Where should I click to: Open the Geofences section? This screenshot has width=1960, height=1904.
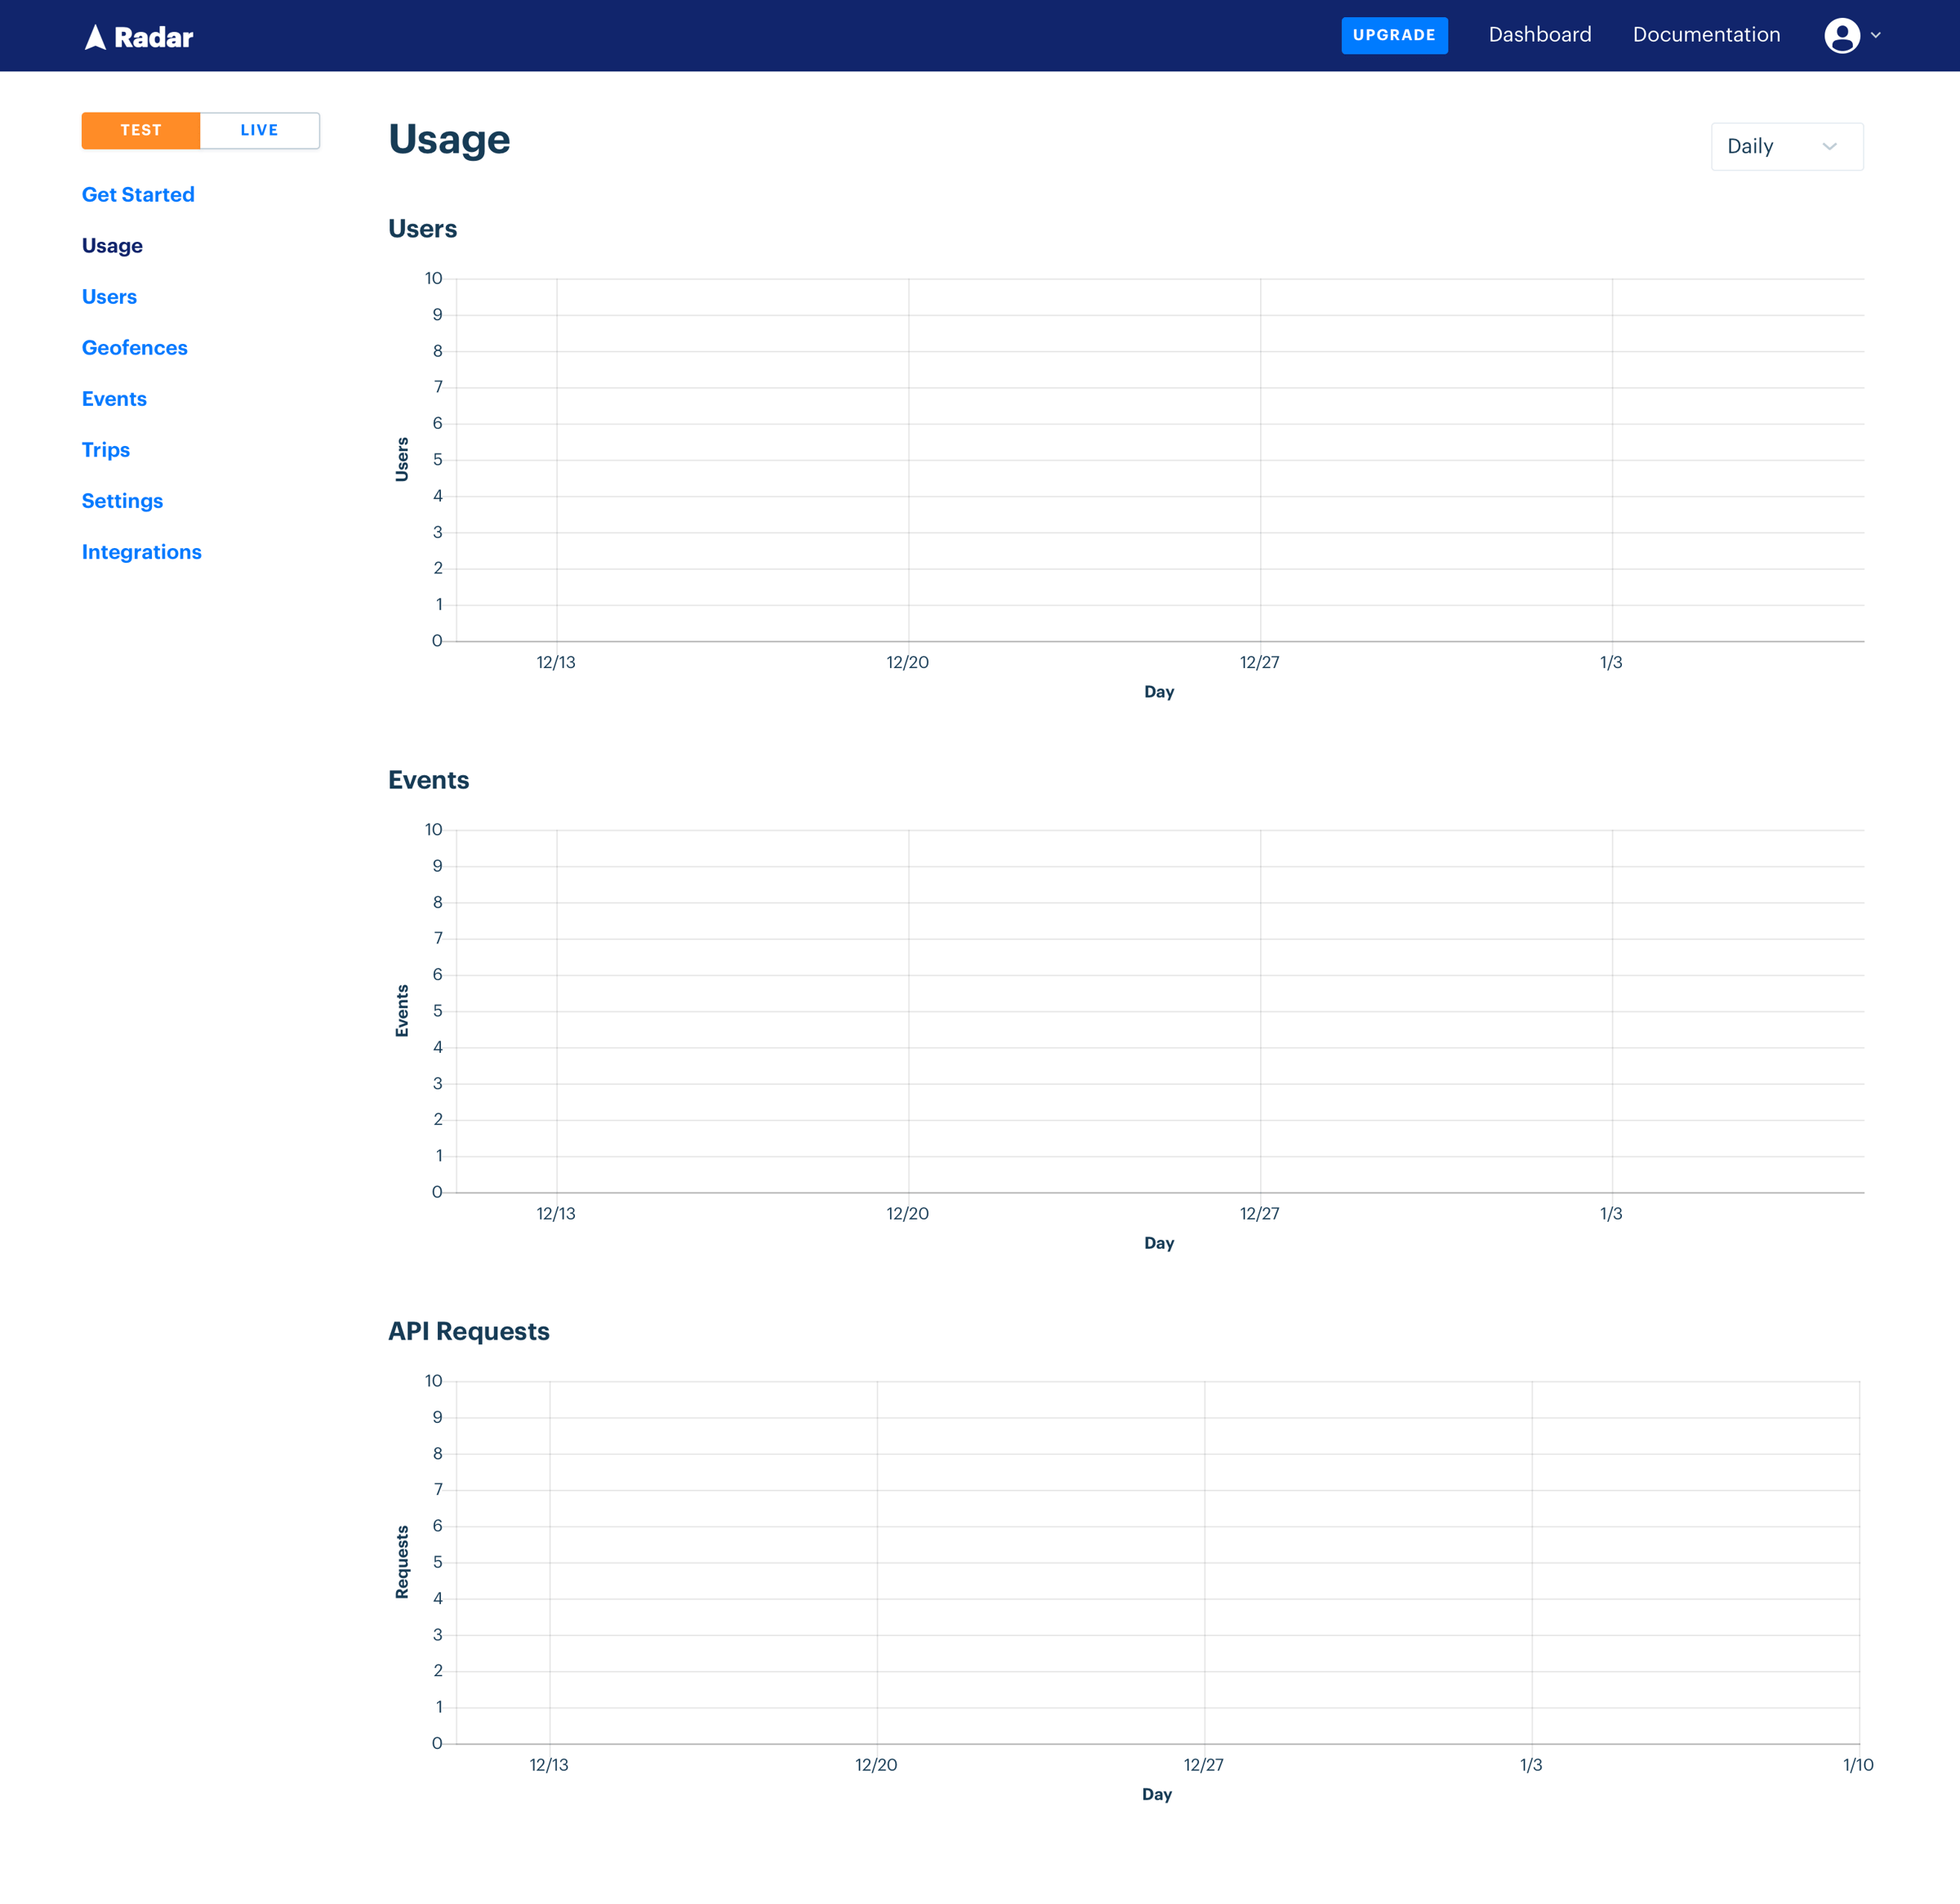point(135,347)
